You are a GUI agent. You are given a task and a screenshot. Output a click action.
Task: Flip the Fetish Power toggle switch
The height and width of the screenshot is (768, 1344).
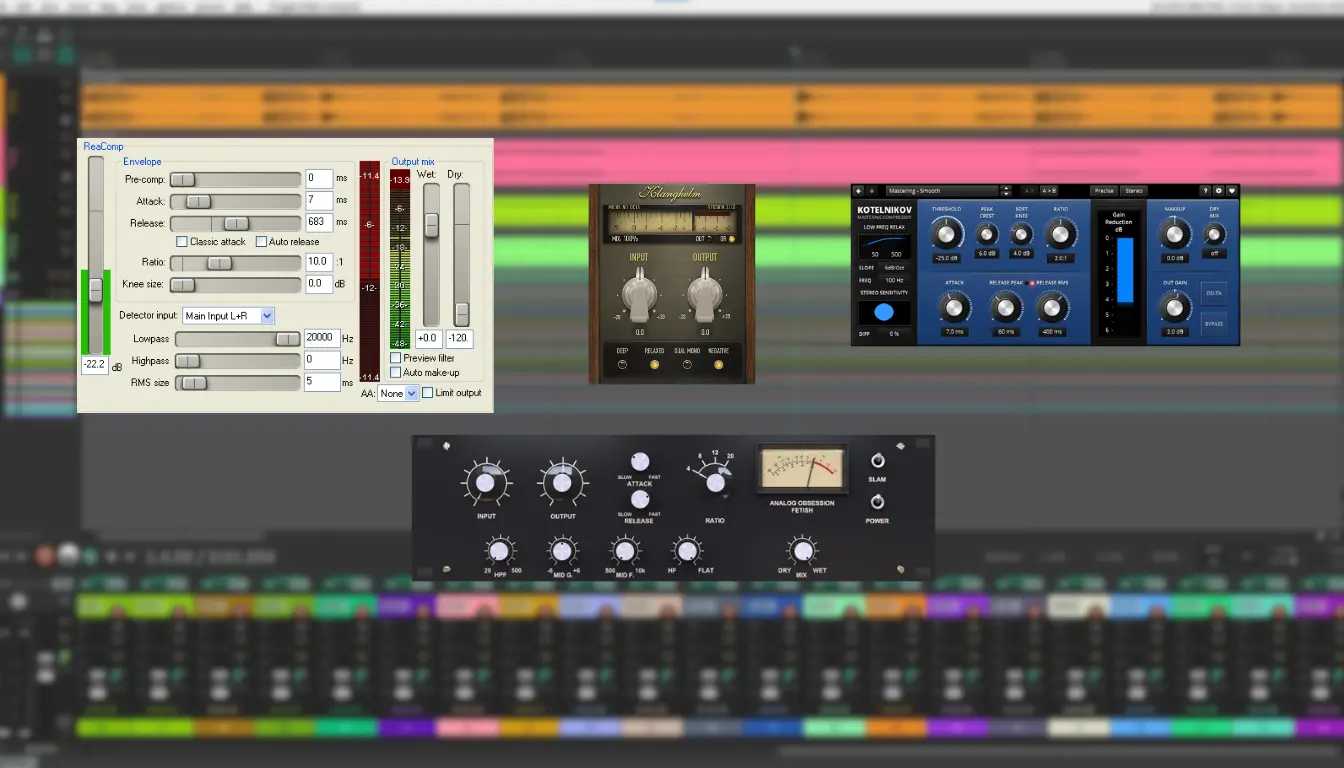878,502
